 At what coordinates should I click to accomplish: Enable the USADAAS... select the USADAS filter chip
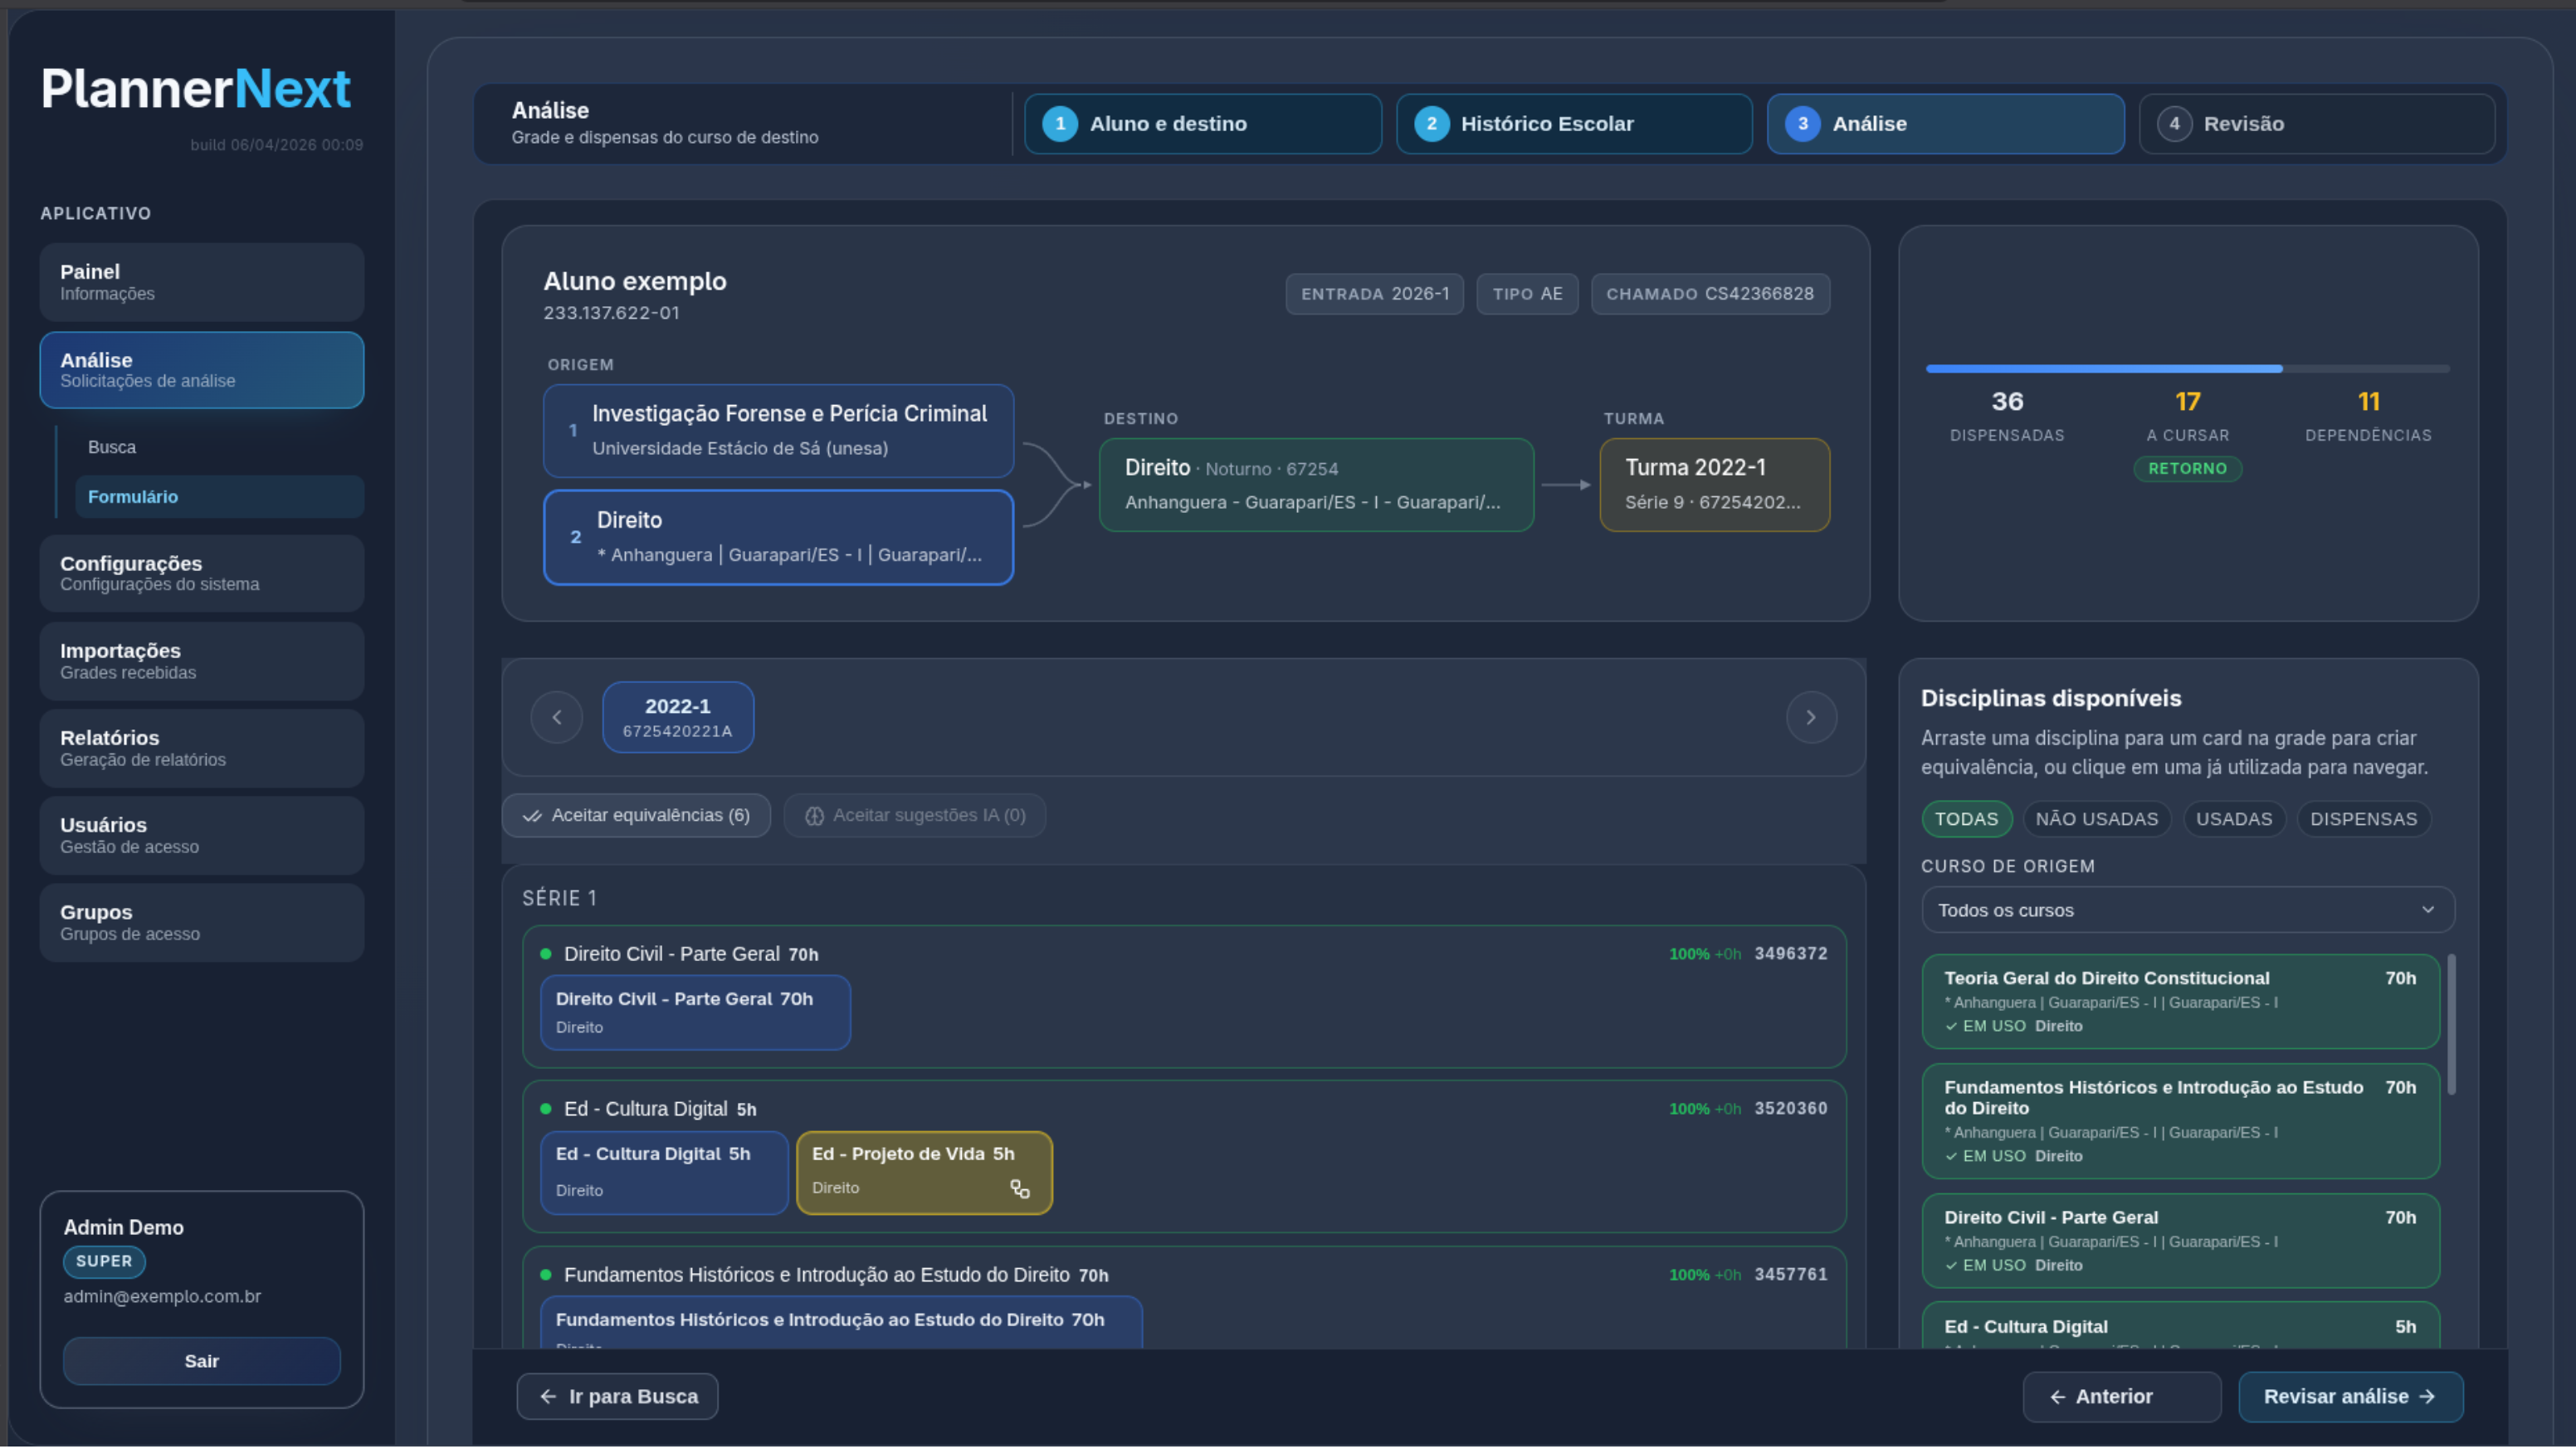pyautogui.click(x=2235, y=818)
